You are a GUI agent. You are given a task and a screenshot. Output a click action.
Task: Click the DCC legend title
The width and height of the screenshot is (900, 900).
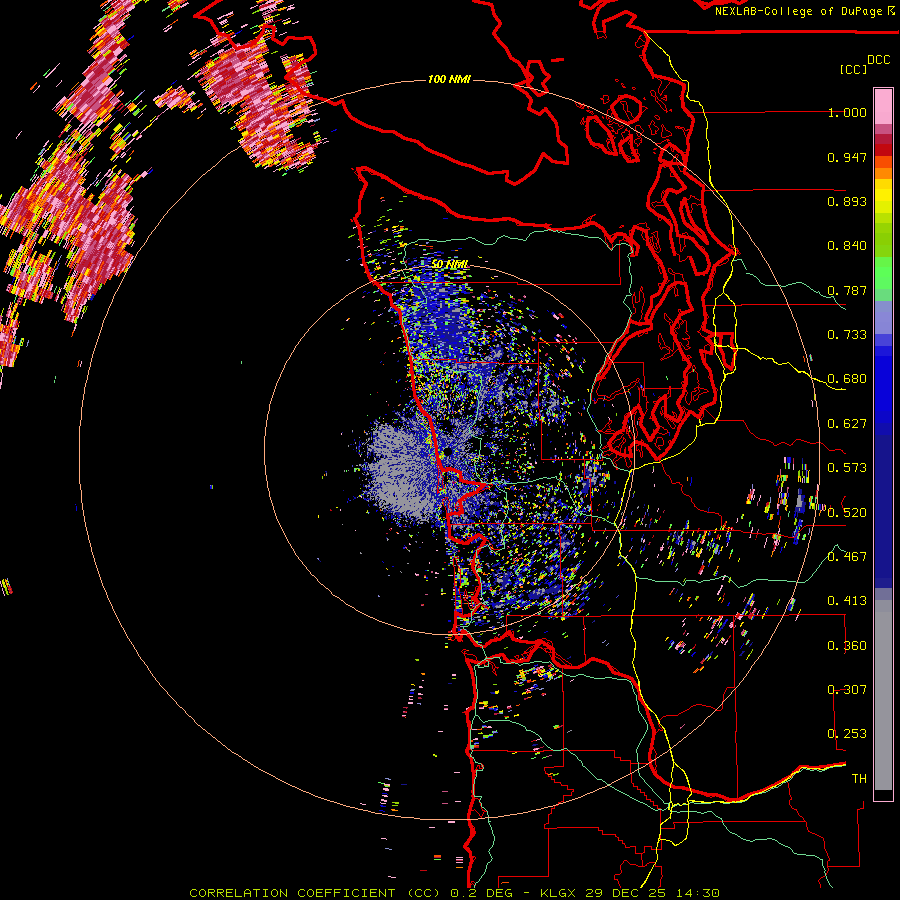tap(879, 60)
